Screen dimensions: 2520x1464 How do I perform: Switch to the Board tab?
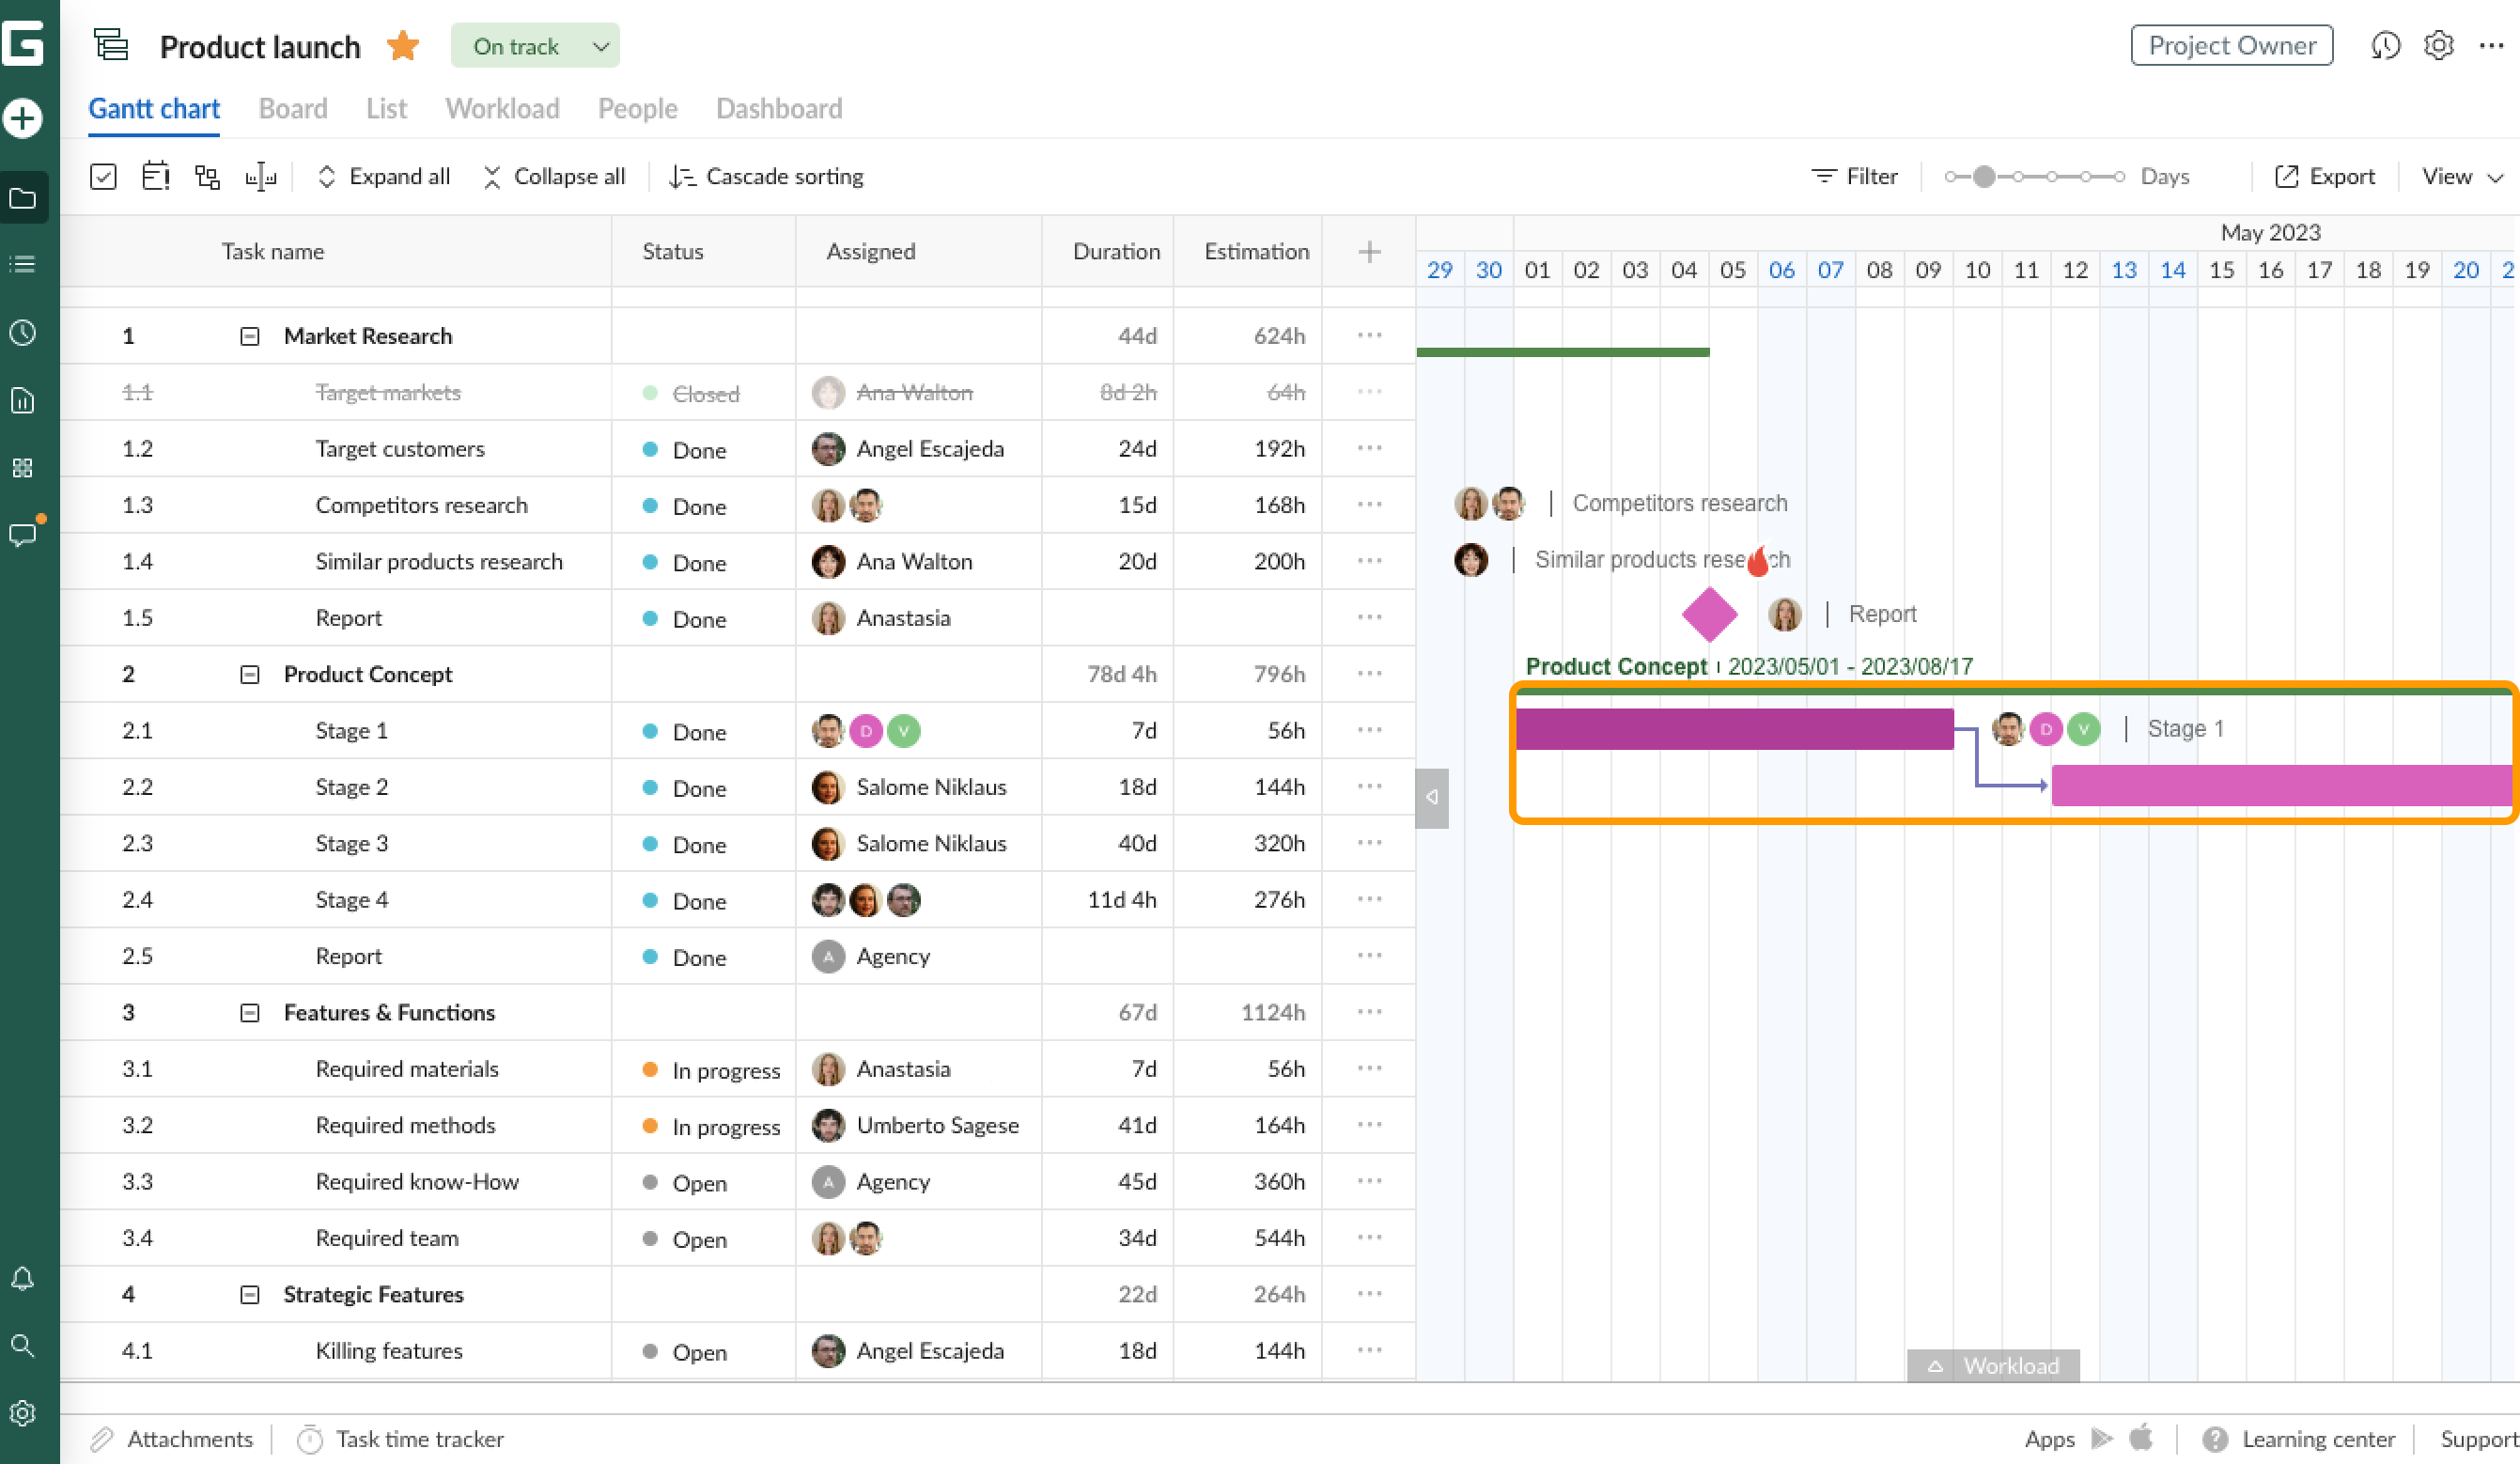292,108
